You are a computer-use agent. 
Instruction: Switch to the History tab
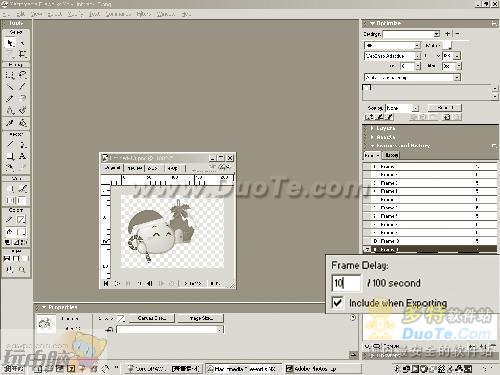tap(391, 155)
